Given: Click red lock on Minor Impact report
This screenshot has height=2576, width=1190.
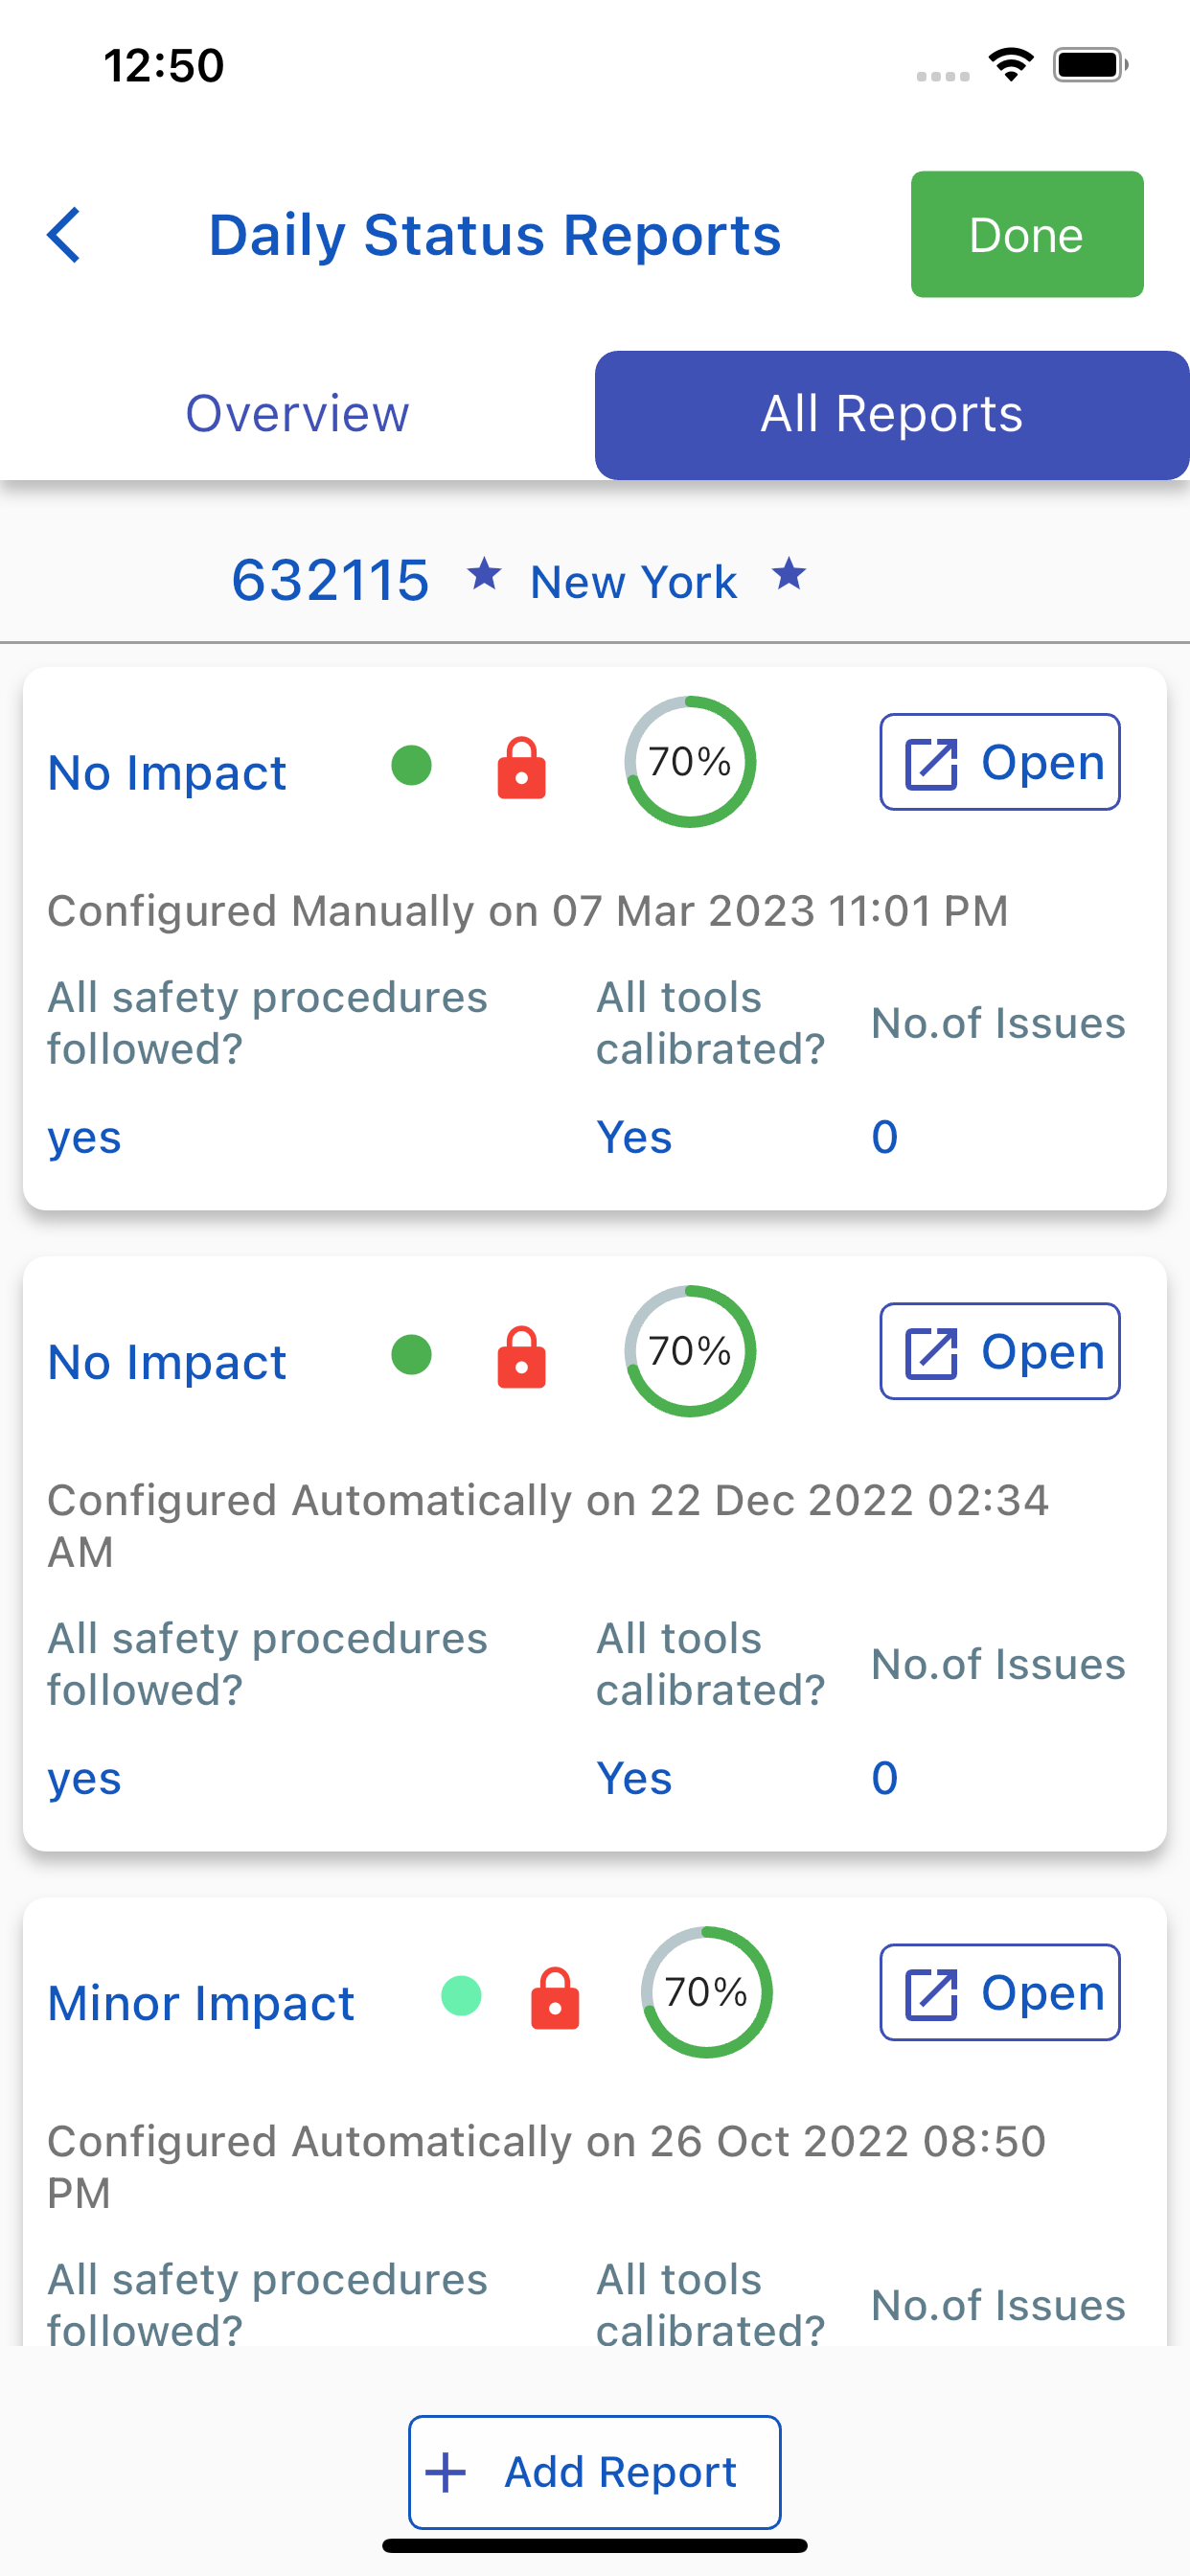Looking at the screenshot, I should (x=555, y=1998).
